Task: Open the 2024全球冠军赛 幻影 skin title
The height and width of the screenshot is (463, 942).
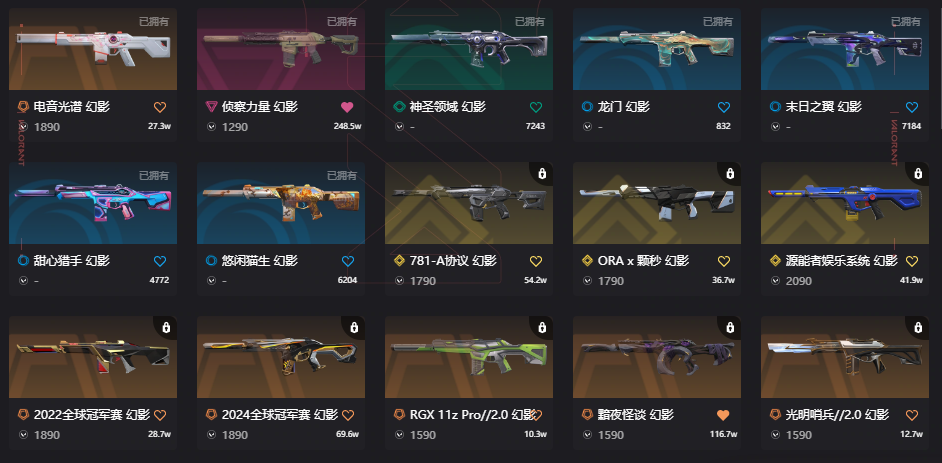Action: 280,414
